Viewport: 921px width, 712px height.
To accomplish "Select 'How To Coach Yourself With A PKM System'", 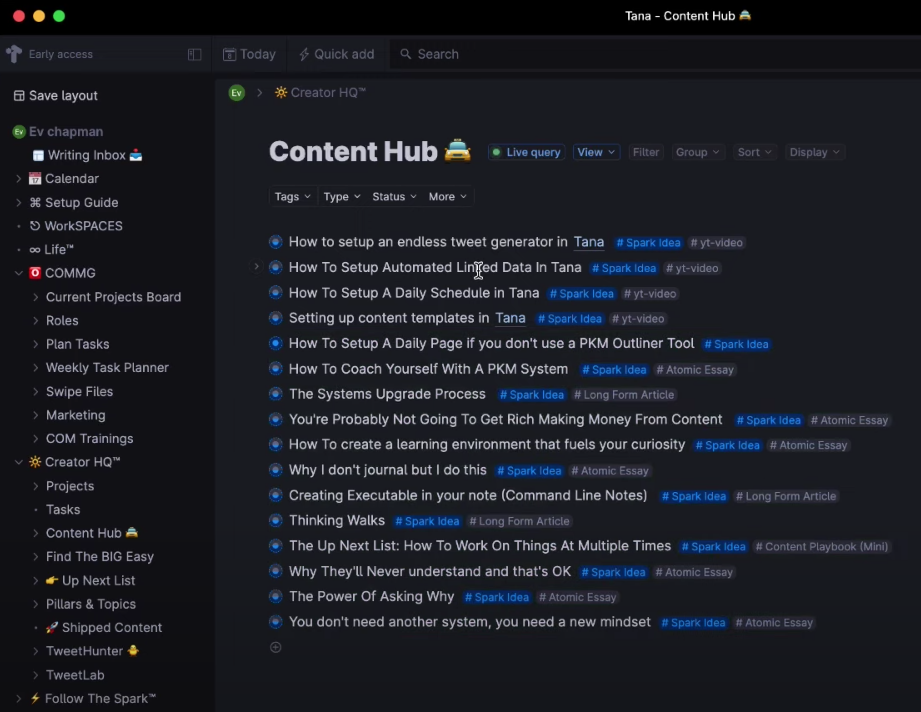I will click(428, 369).
